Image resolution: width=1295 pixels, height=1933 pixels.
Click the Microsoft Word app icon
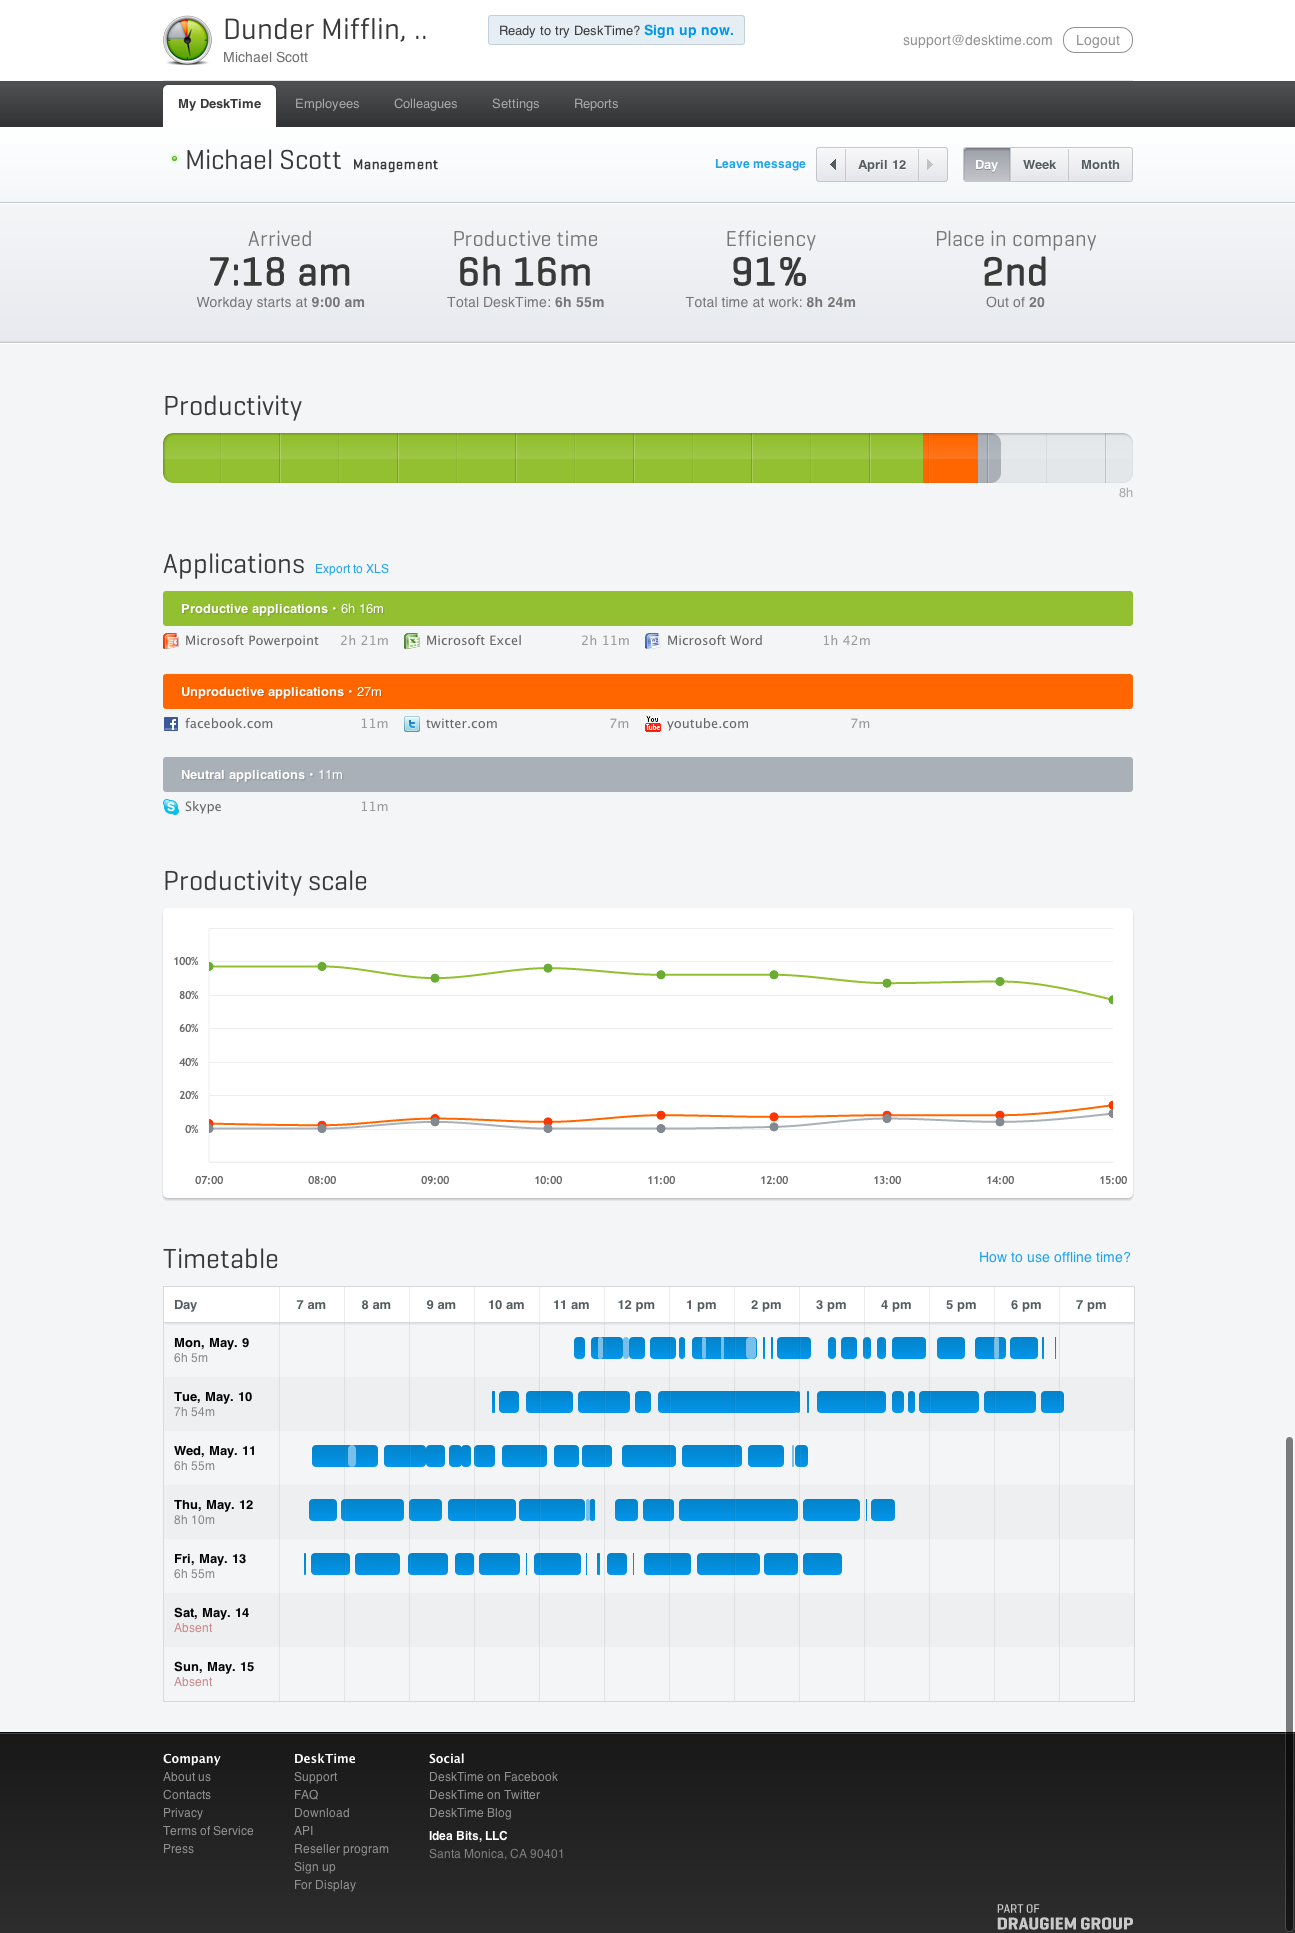(x=653, y=641)
